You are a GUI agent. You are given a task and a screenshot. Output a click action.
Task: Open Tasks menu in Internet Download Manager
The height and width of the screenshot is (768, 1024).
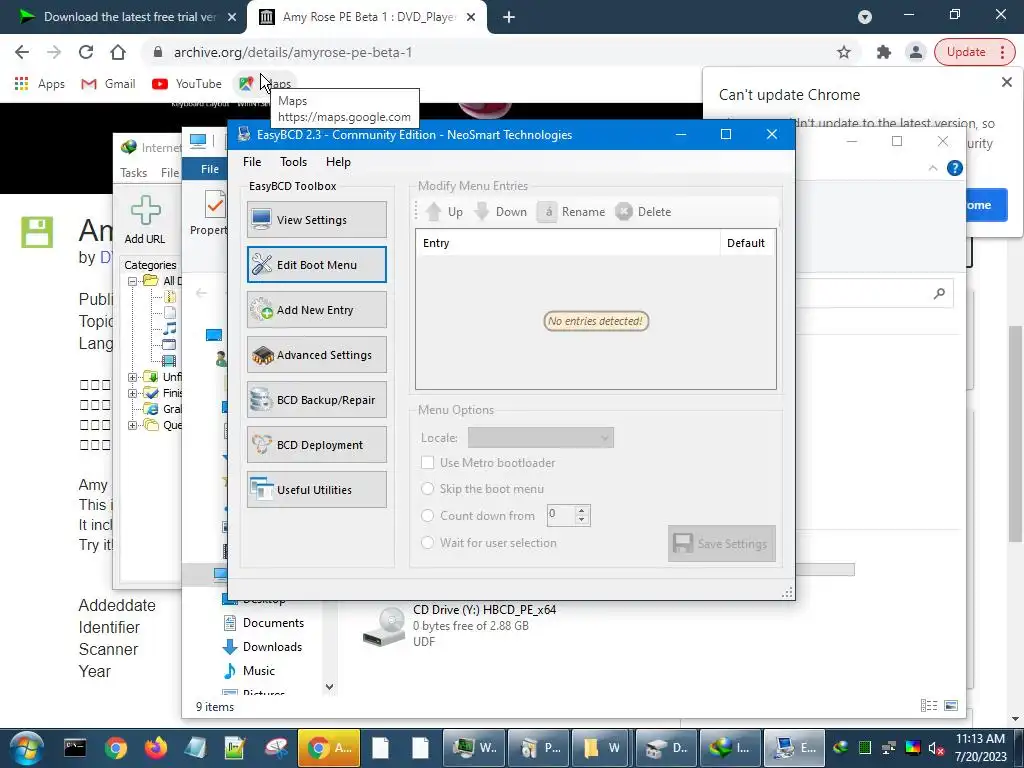tap(133, 172)
